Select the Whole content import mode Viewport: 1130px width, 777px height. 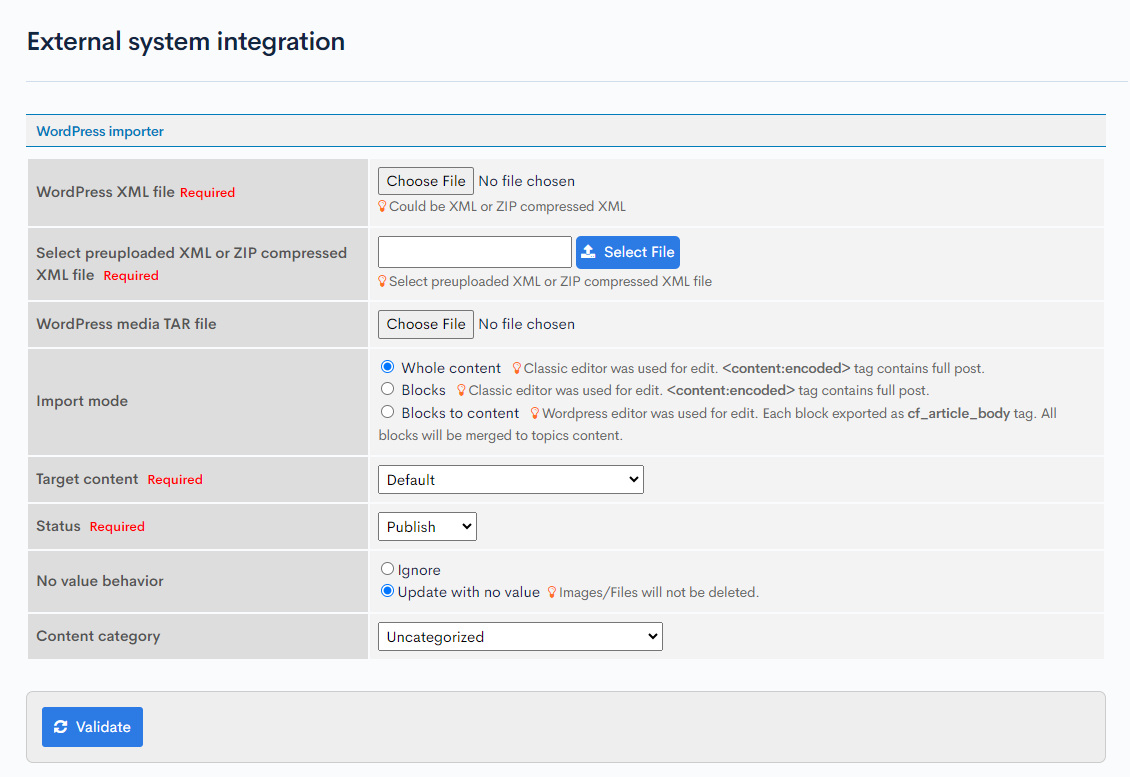[388, 367]
